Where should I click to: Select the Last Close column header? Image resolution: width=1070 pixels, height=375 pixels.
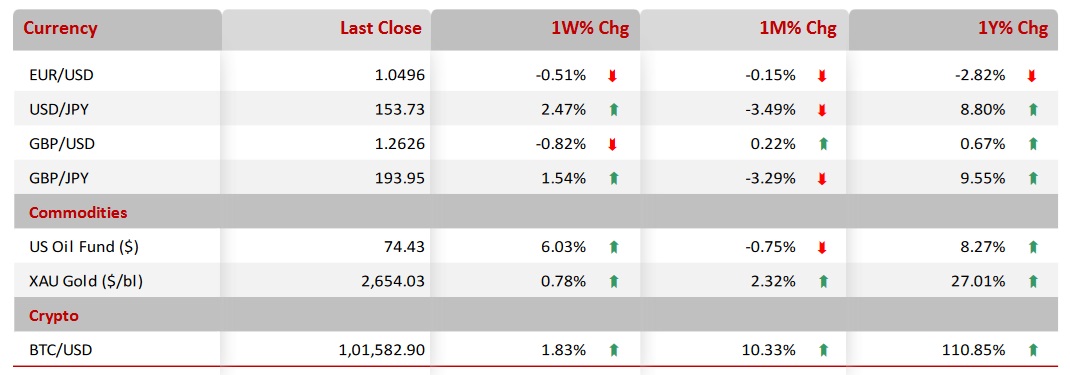pyautogui.click(x=381, y=29)
